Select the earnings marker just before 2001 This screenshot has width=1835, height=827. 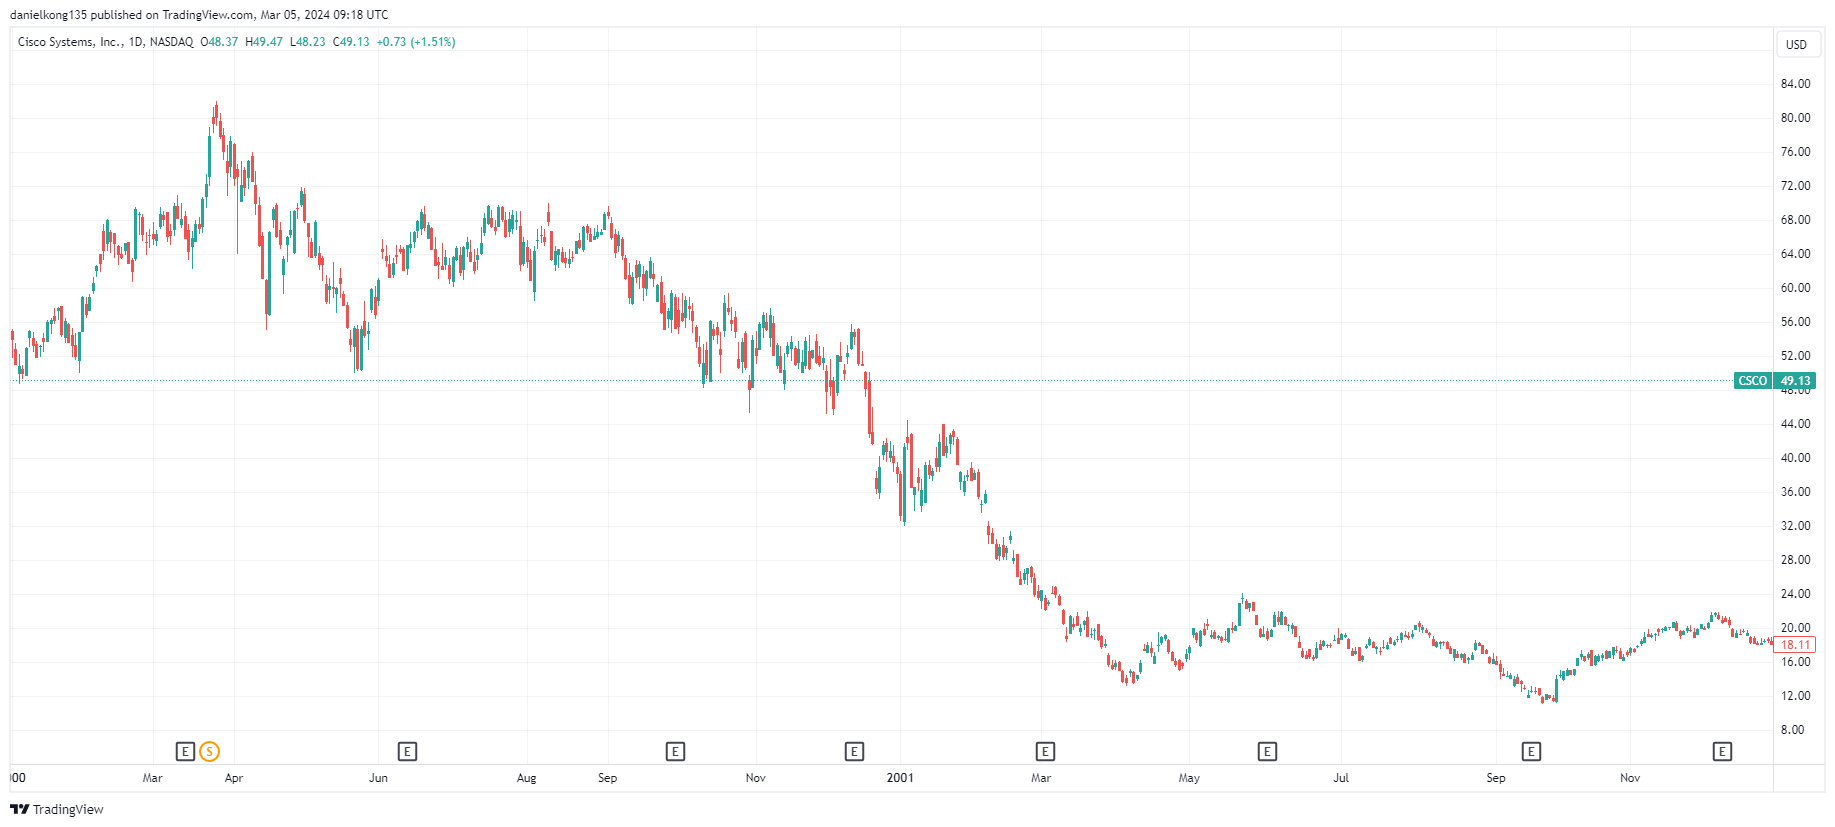[x=854, y=751]
